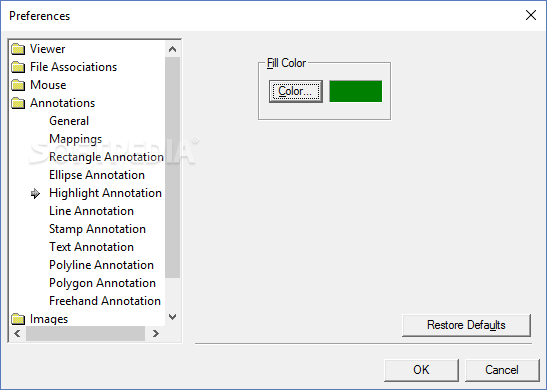Select Polyline Annotation in the tree
The image size is (547, 390).
(x=102, y=265)
